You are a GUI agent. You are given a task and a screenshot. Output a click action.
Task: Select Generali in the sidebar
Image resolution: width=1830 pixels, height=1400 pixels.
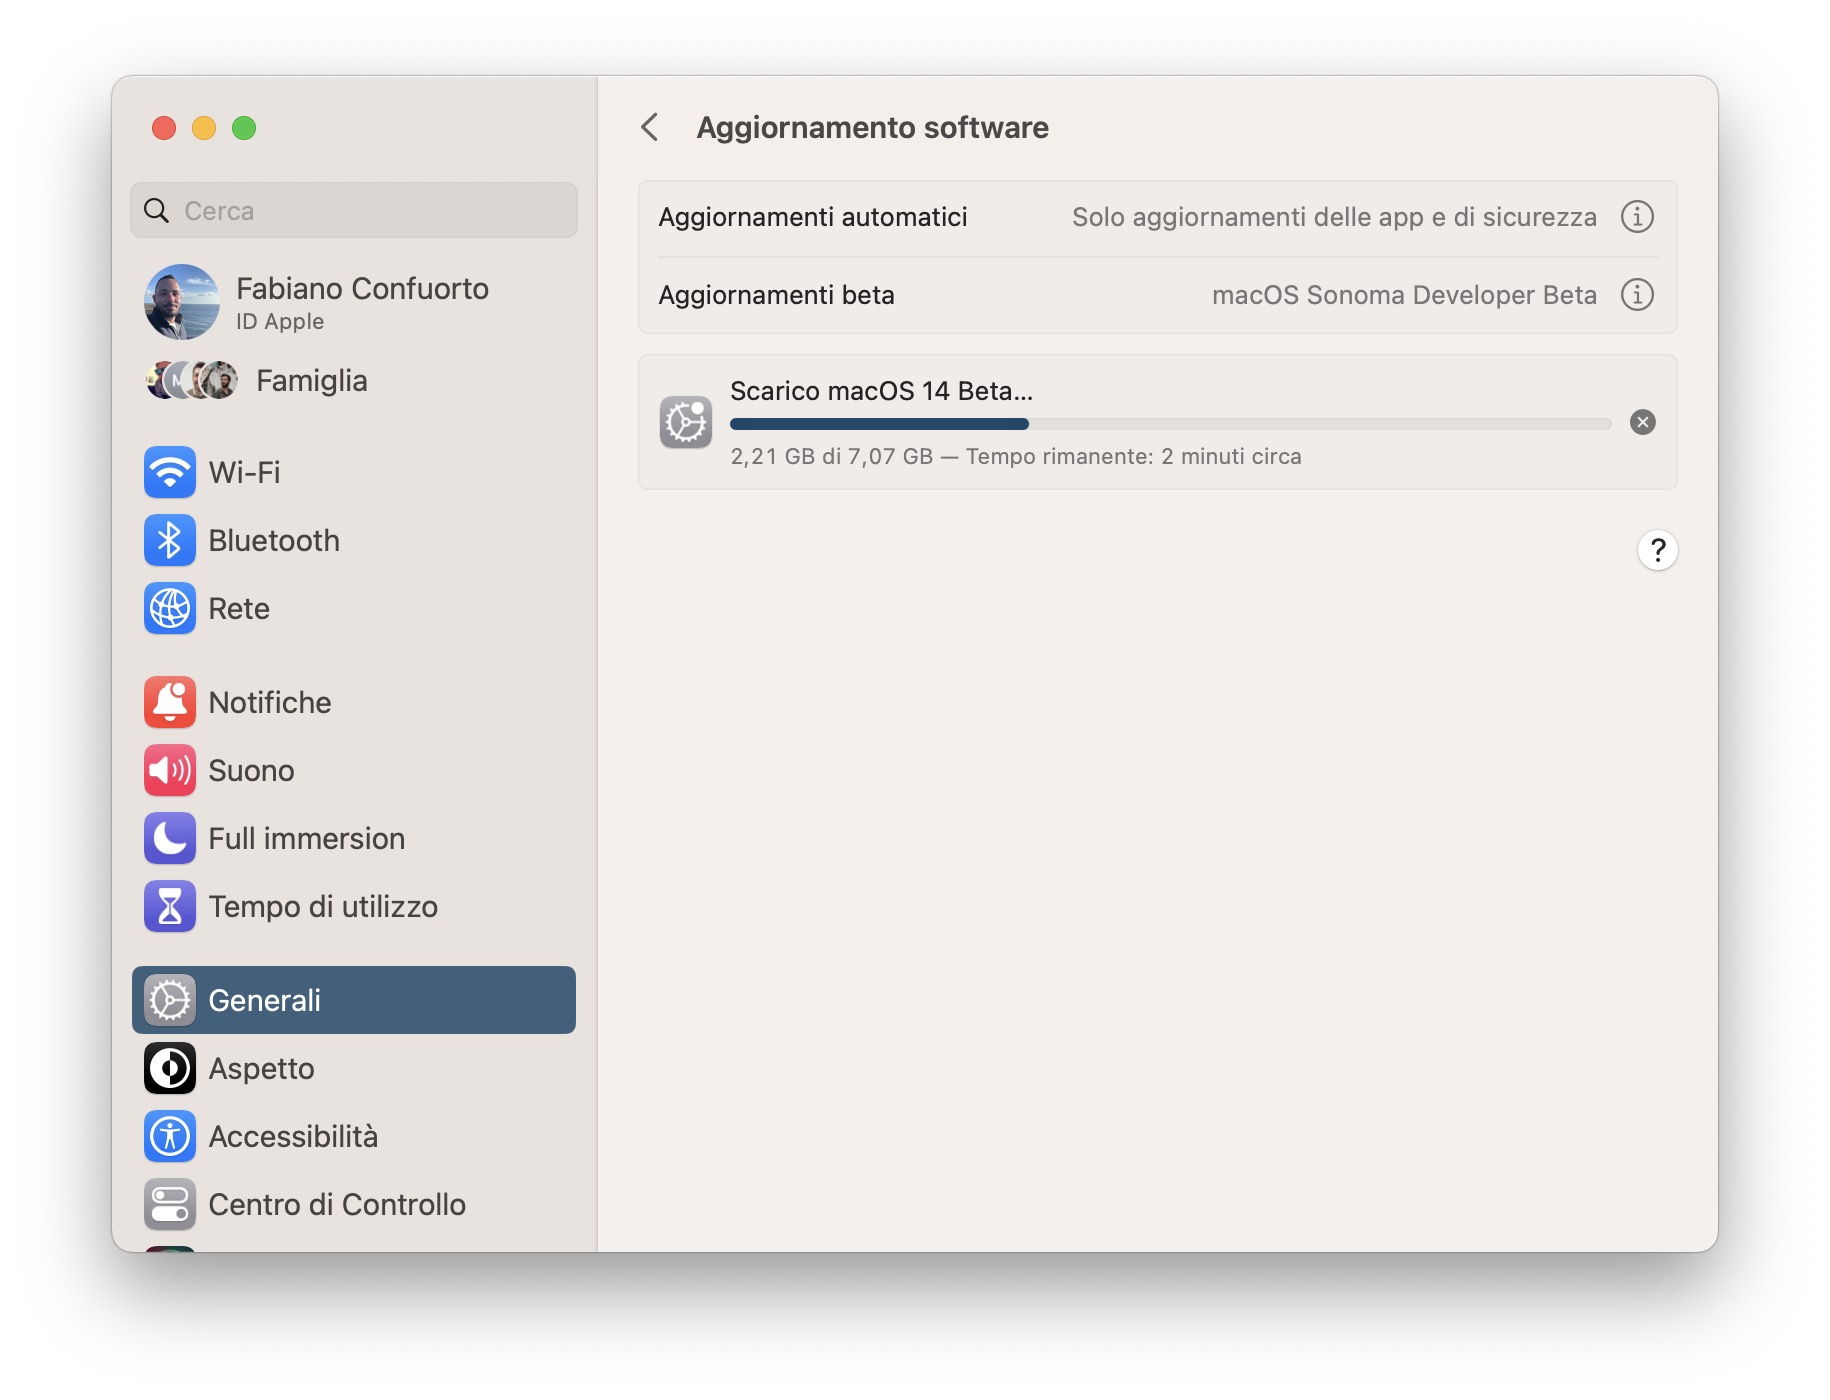[354, 1000]
